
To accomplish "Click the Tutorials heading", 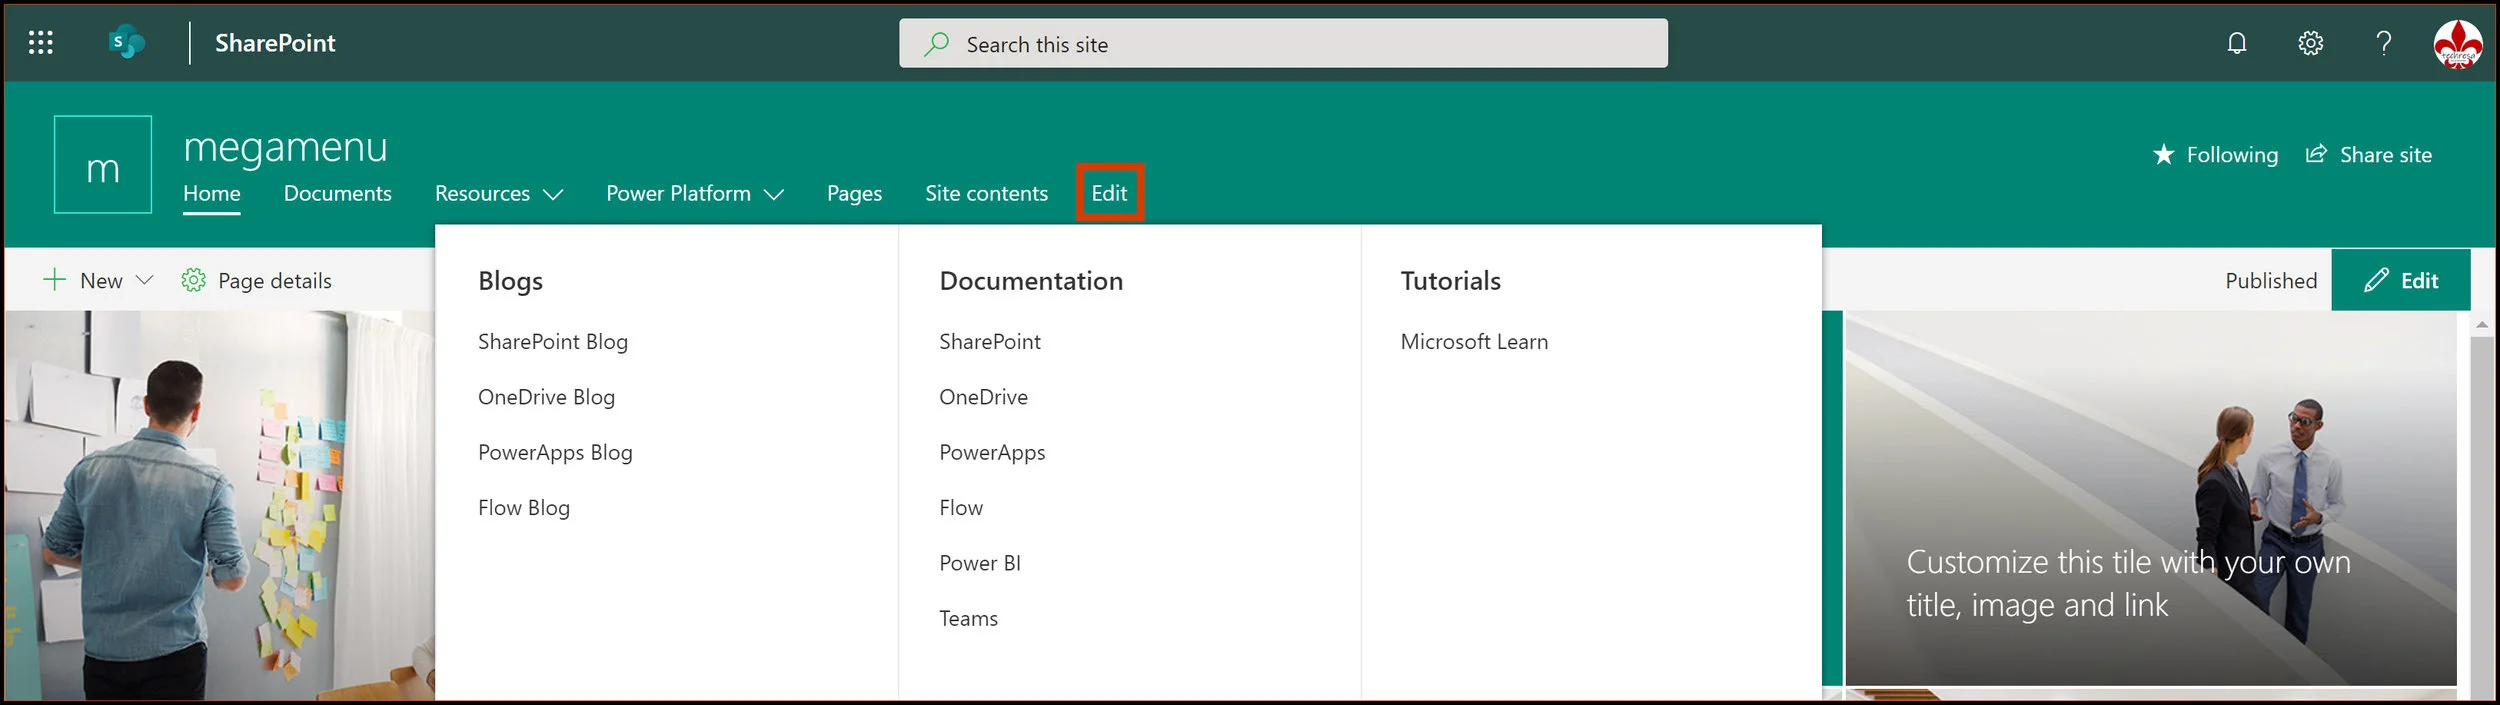I will tap(1450, 281).
